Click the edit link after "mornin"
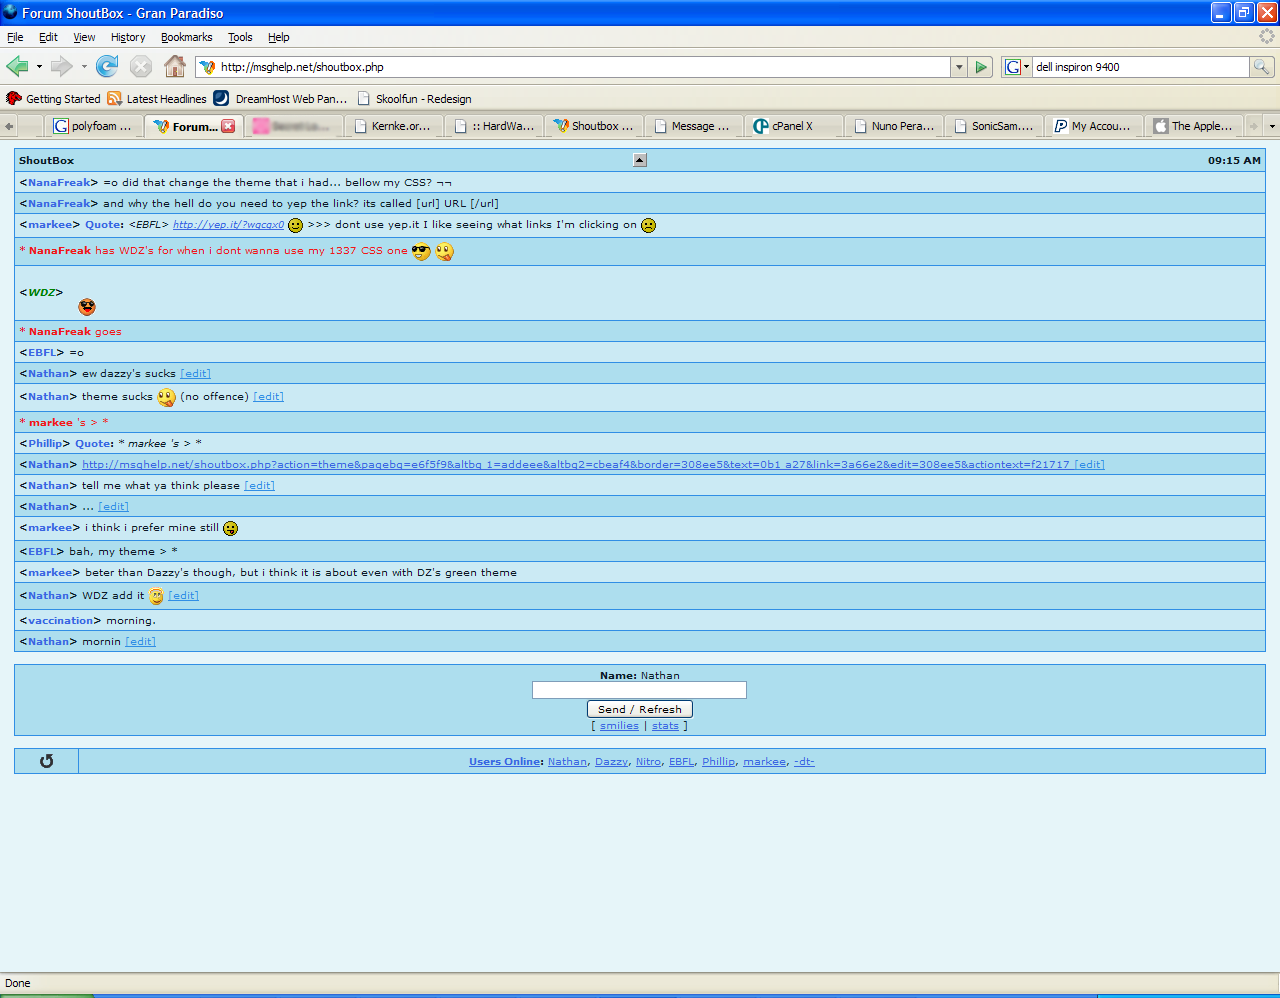Image resolution: width=1280 pixels, height=998 pixels. 140,642
